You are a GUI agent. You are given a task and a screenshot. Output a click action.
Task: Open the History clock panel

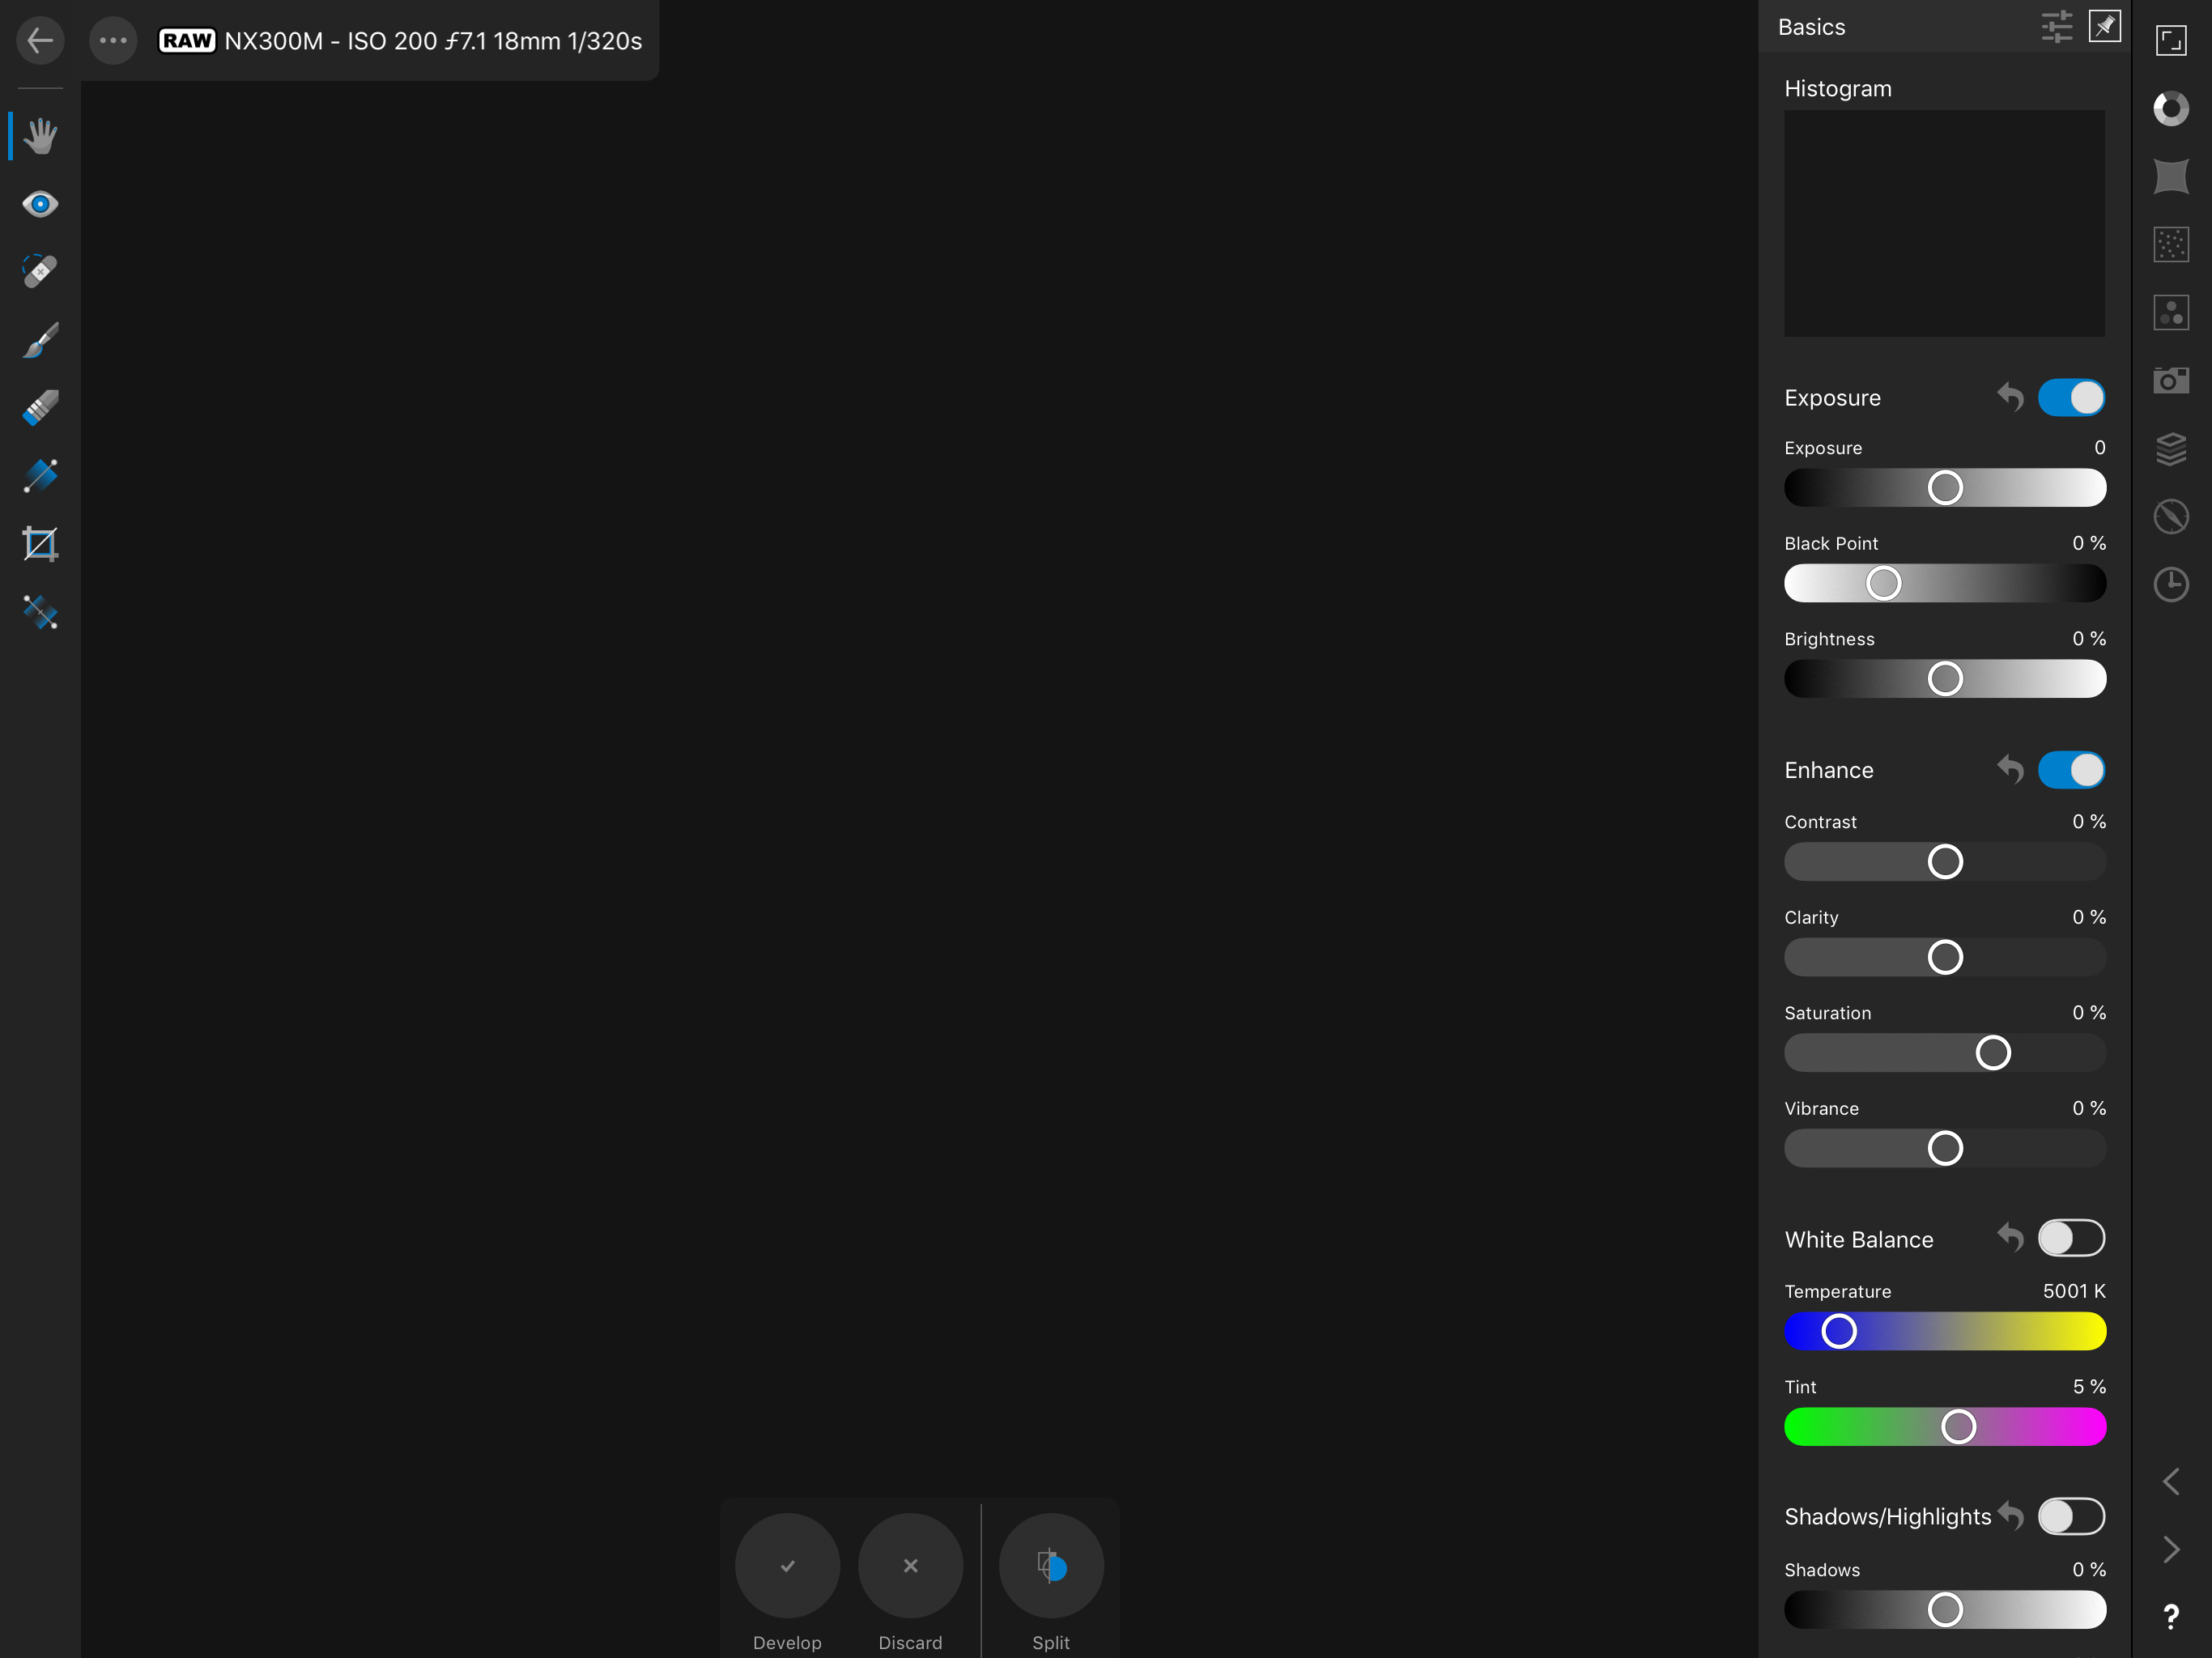click(x=2170, y=584)
